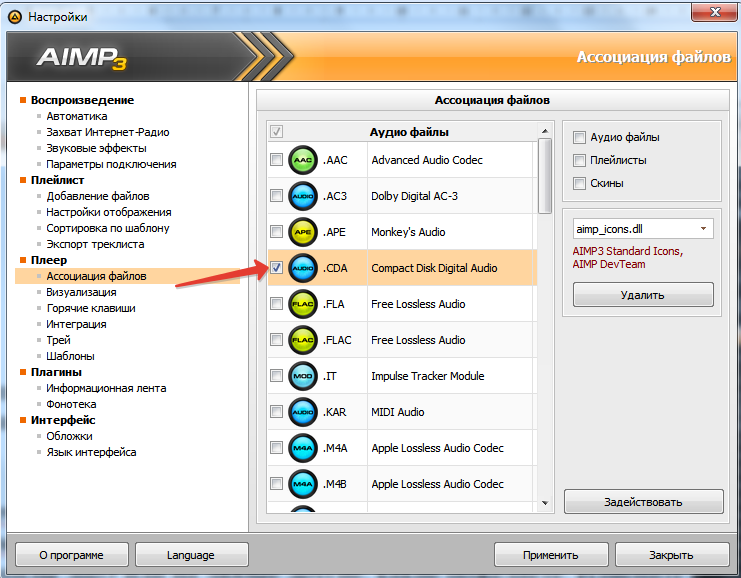Click the .IT Impulse Tracker MOD icon
The height and width of the screenshot is (578, 741).
[302, 376]
